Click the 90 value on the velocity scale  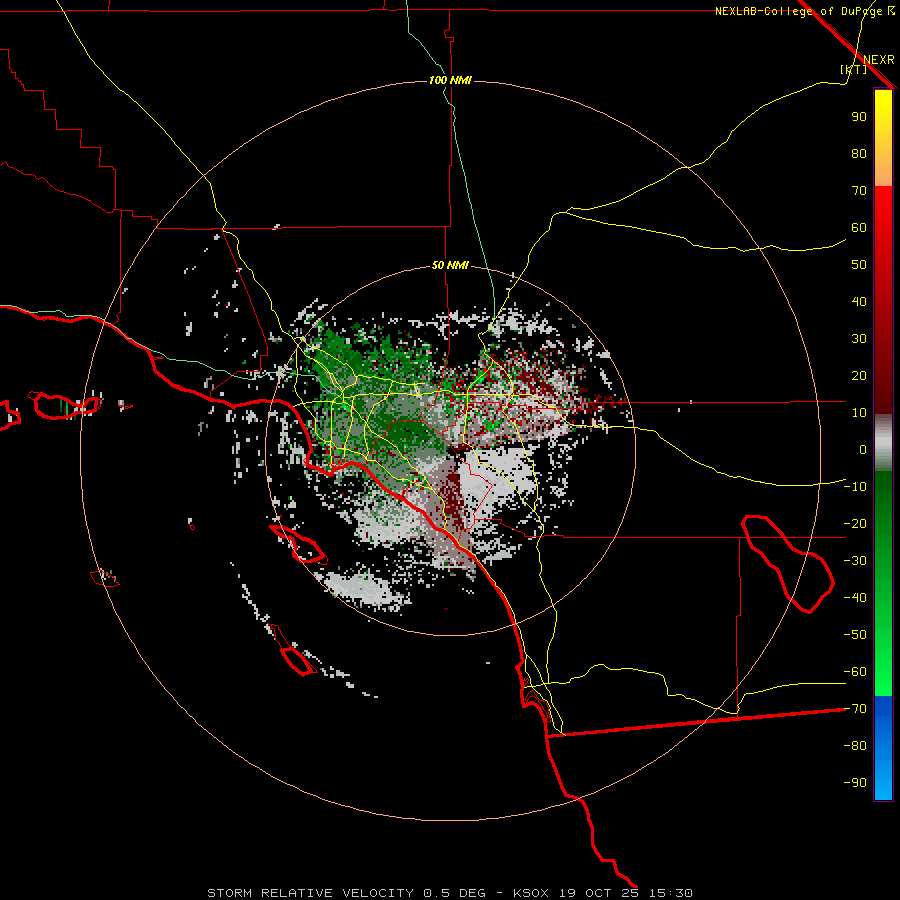[x=859, y=117]
